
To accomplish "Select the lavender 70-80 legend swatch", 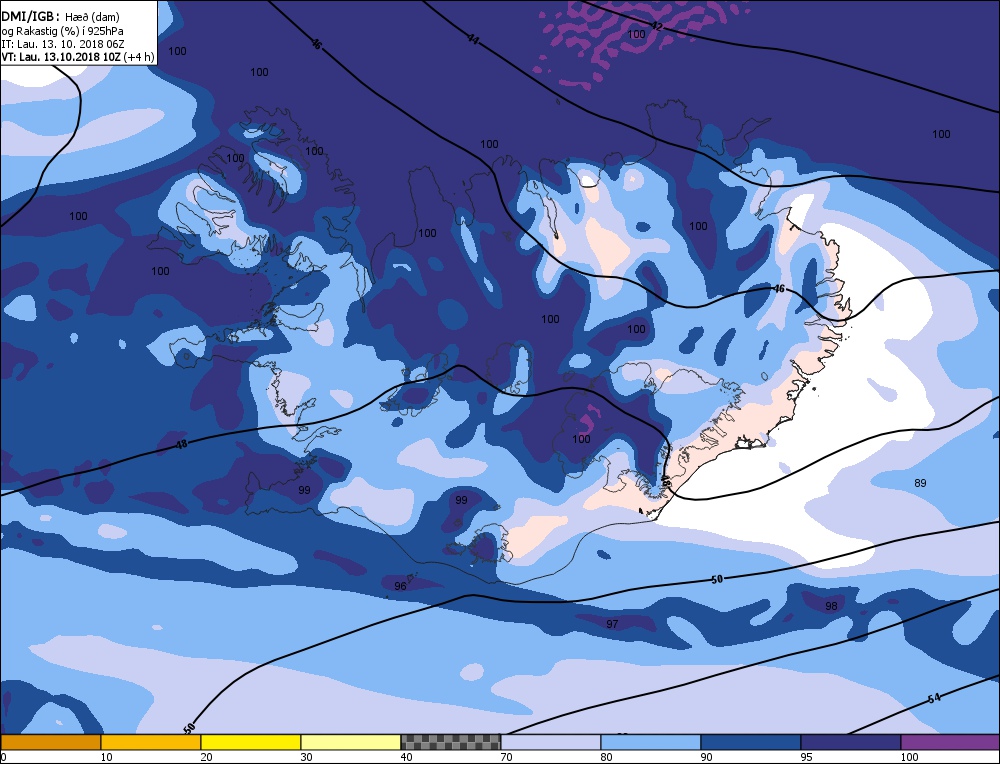I will click(x=551, y=742).
